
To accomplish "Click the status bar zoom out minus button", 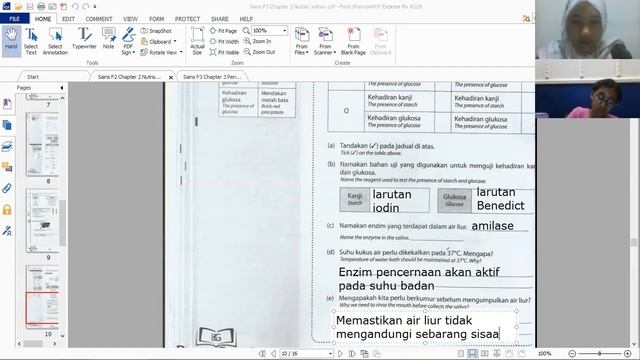I will tap(572, 353).
